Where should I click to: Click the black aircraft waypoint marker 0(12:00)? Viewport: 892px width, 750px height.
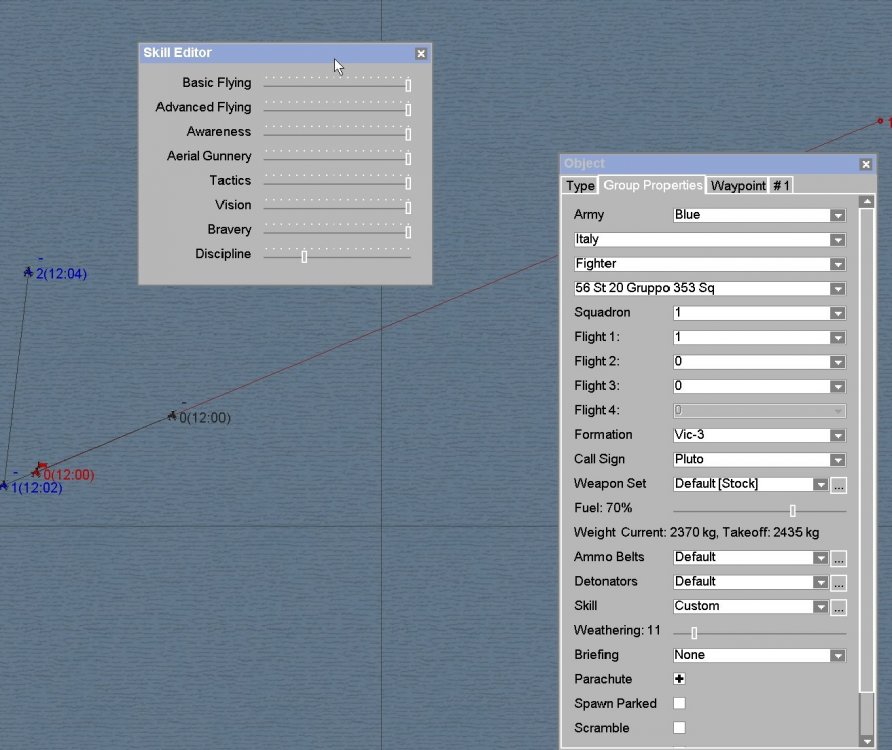point(172,416)
